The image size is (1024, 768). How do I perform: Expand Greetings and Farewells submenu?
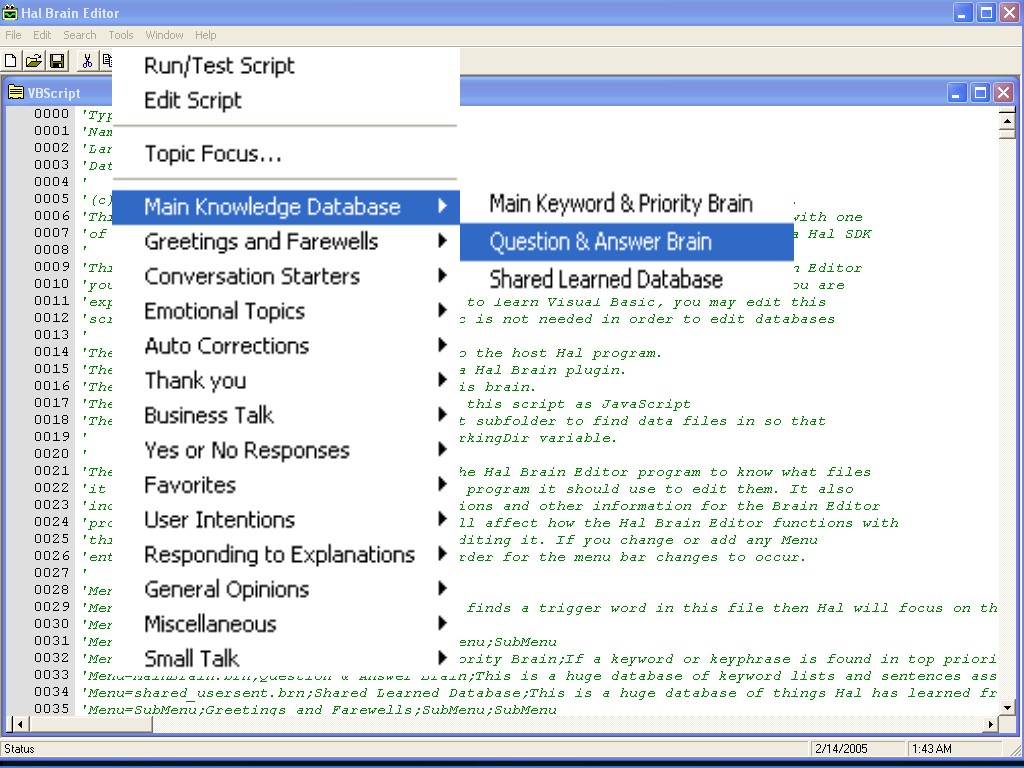(285, 242)
